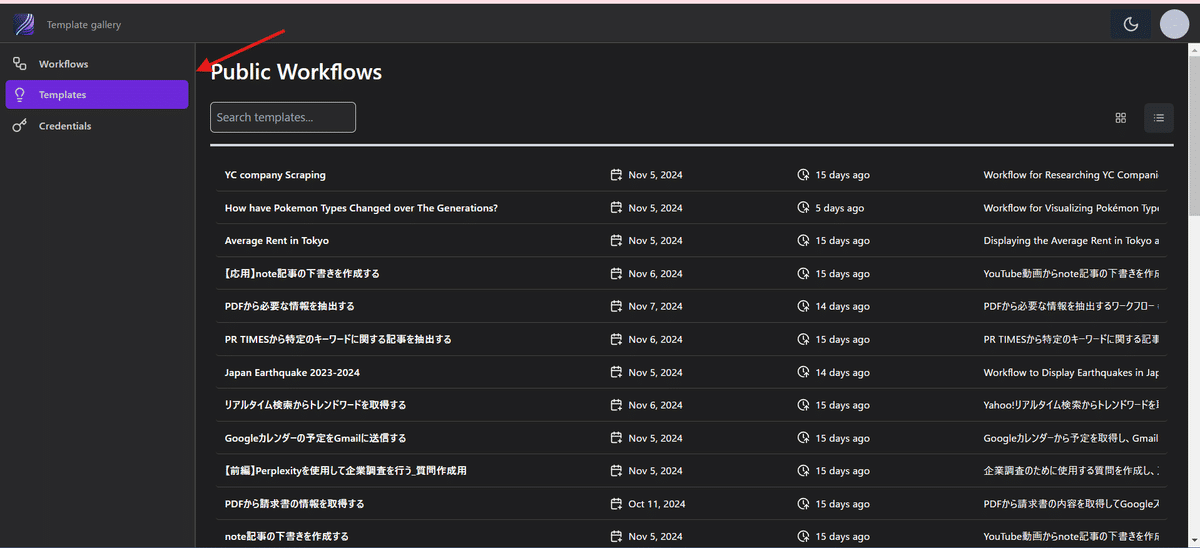The width and height of the screenshot is (1200, 548).
Task: Open the Workflows section
Action: coord(63,64)
